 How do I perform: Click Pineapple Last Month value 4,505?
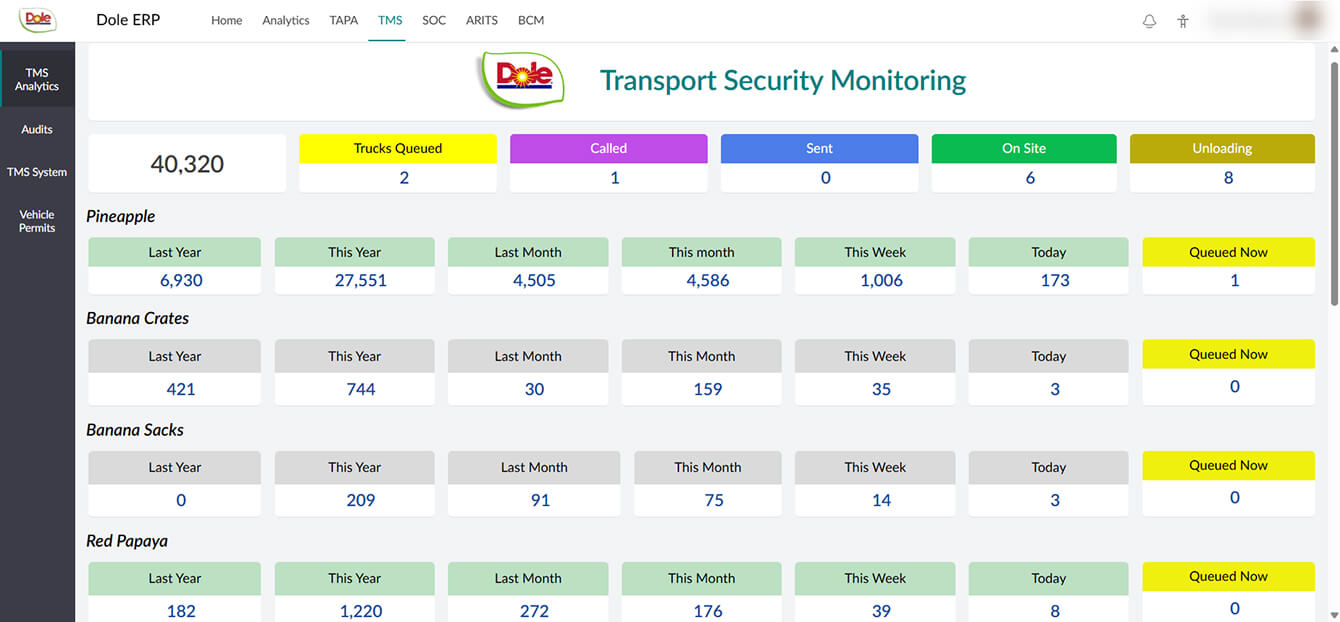(534, 281)
